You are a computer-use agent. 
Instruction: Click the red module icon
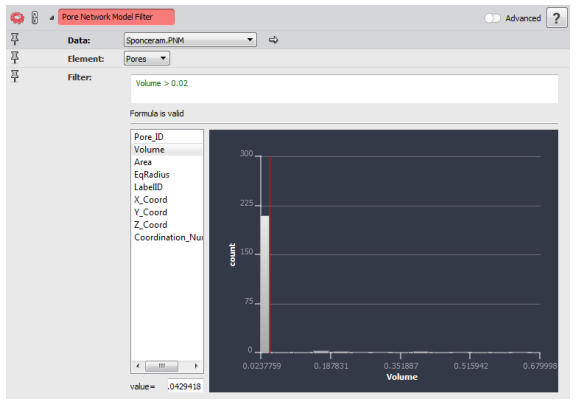[x=17, y=17]
